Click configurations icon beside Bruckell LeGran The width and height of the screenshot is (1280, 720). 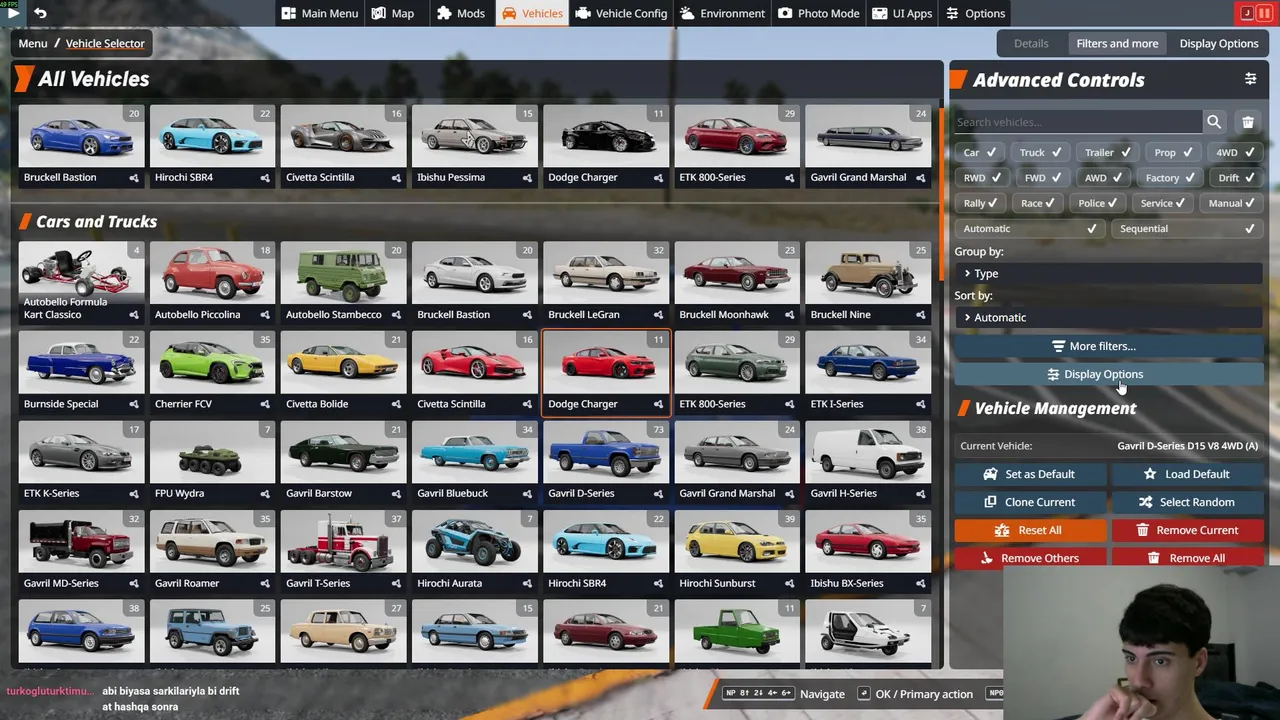click(x=658, y=315)
